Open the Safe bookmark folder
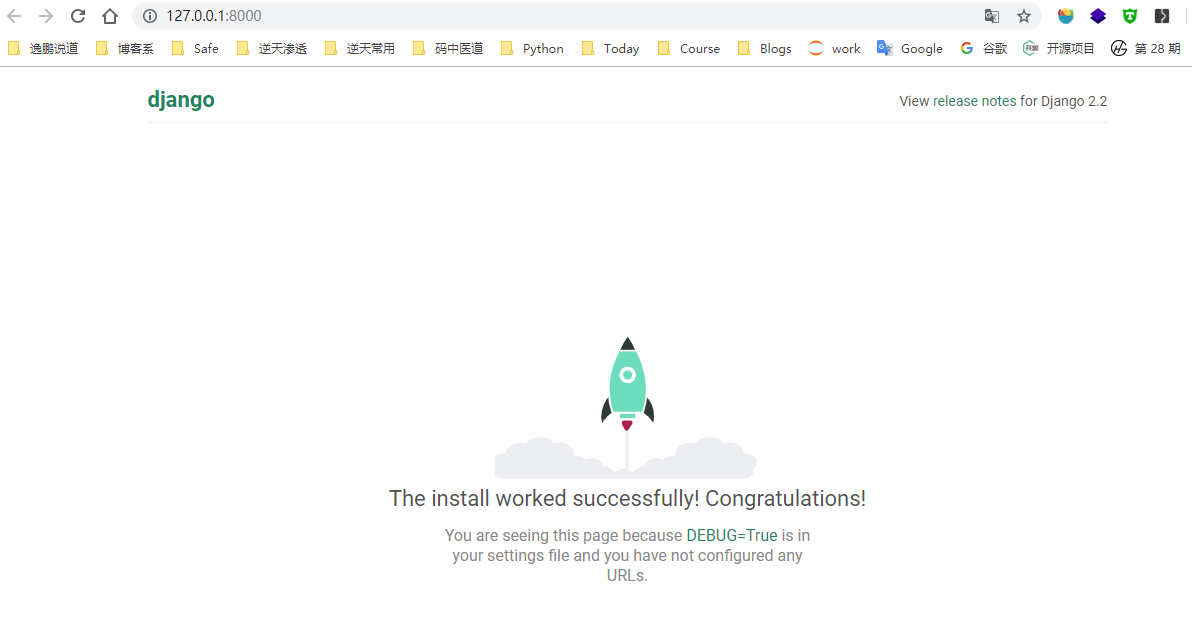Screen dimensions: 1192x618 pyautogui.click(x=195, y=49)
